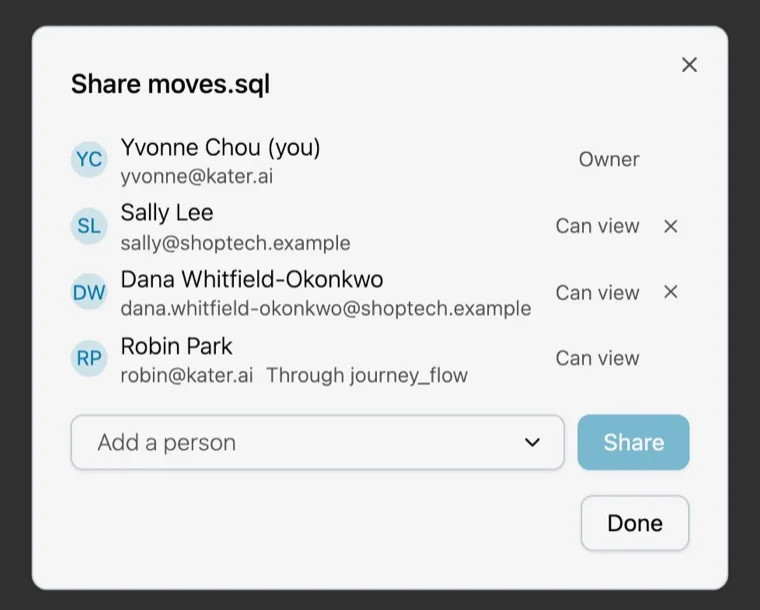The height and width of the screenshot is (610, 760).
Task: Select the email yvonne@kater.ai
Action: coord(197,176)
